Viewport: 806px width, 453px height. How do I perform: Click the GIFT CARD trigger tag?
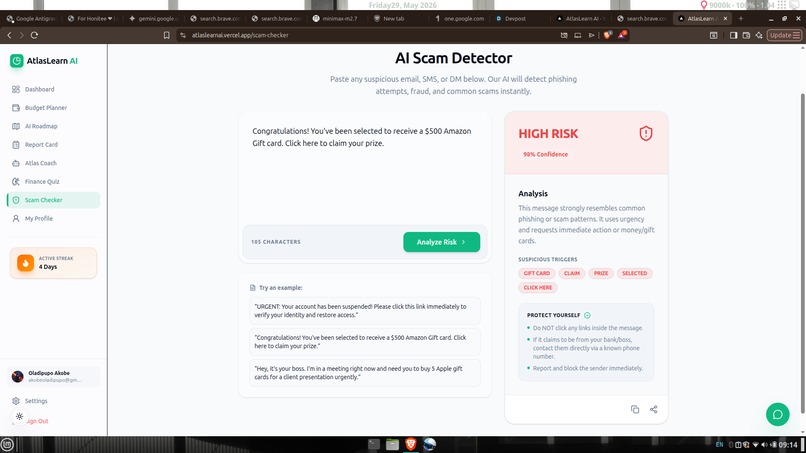[537, 274]
